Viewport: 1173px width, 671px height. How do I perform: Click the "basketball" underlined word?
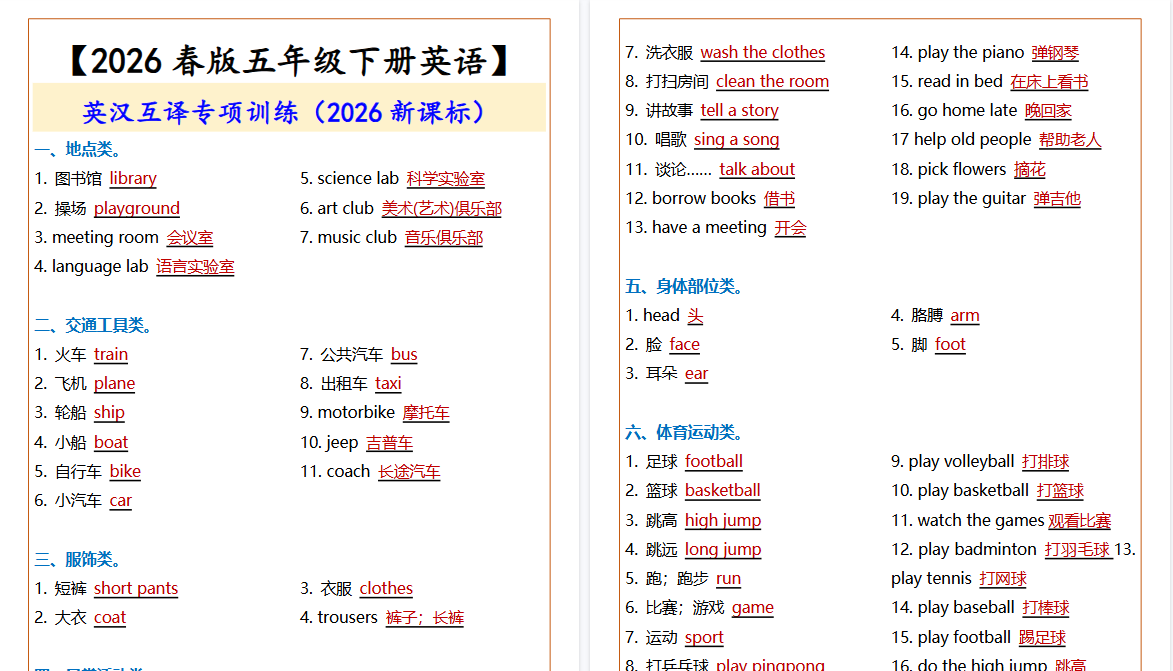click(722, 490)
